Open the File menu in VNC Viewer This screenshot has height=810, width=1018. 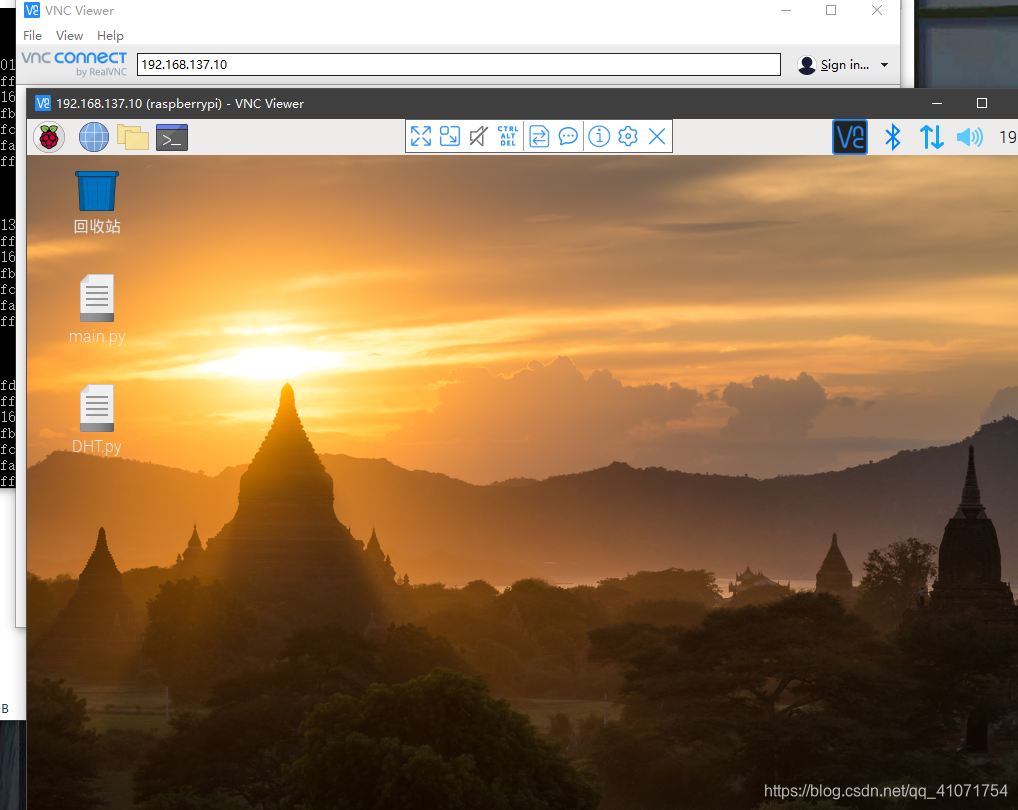pos(32,36)
